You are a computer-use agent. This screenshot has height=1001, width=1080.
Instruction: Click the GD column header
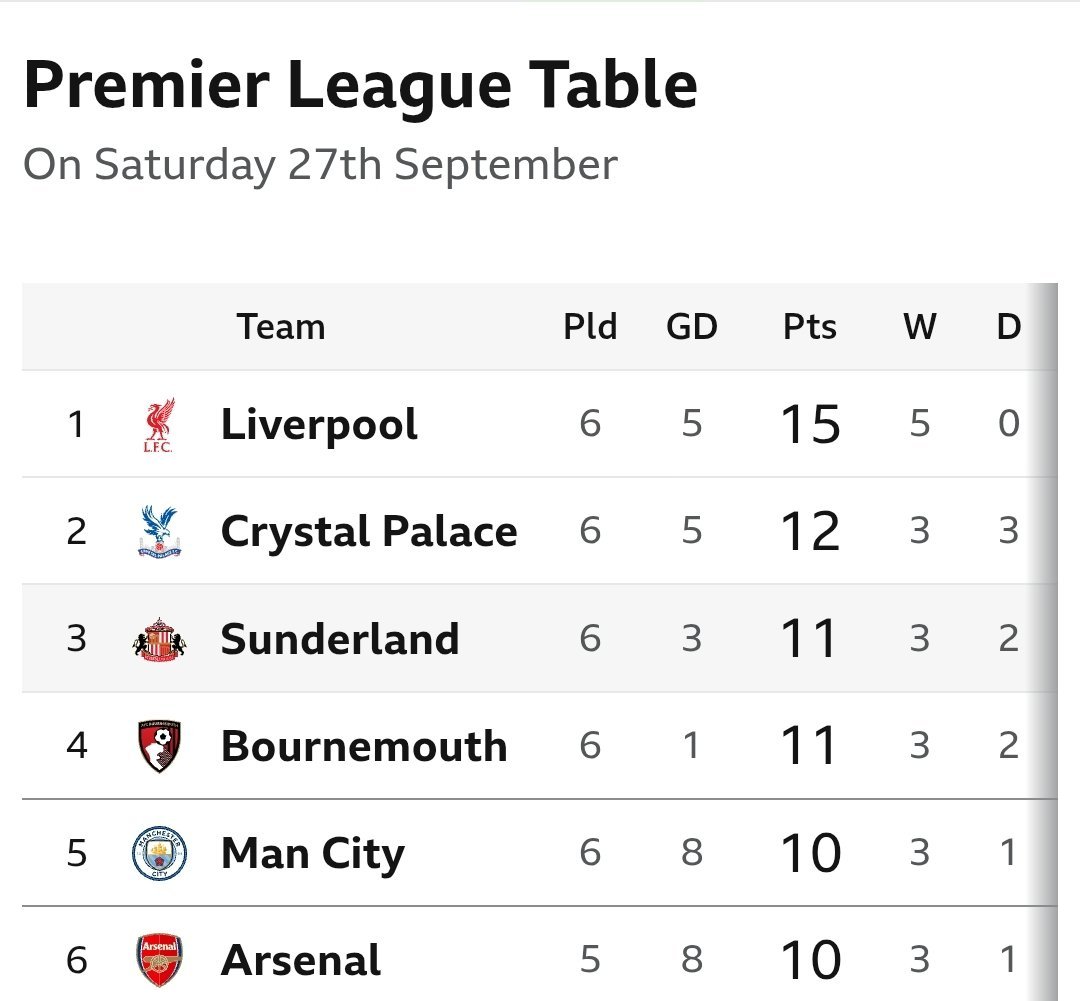(692, 327)
